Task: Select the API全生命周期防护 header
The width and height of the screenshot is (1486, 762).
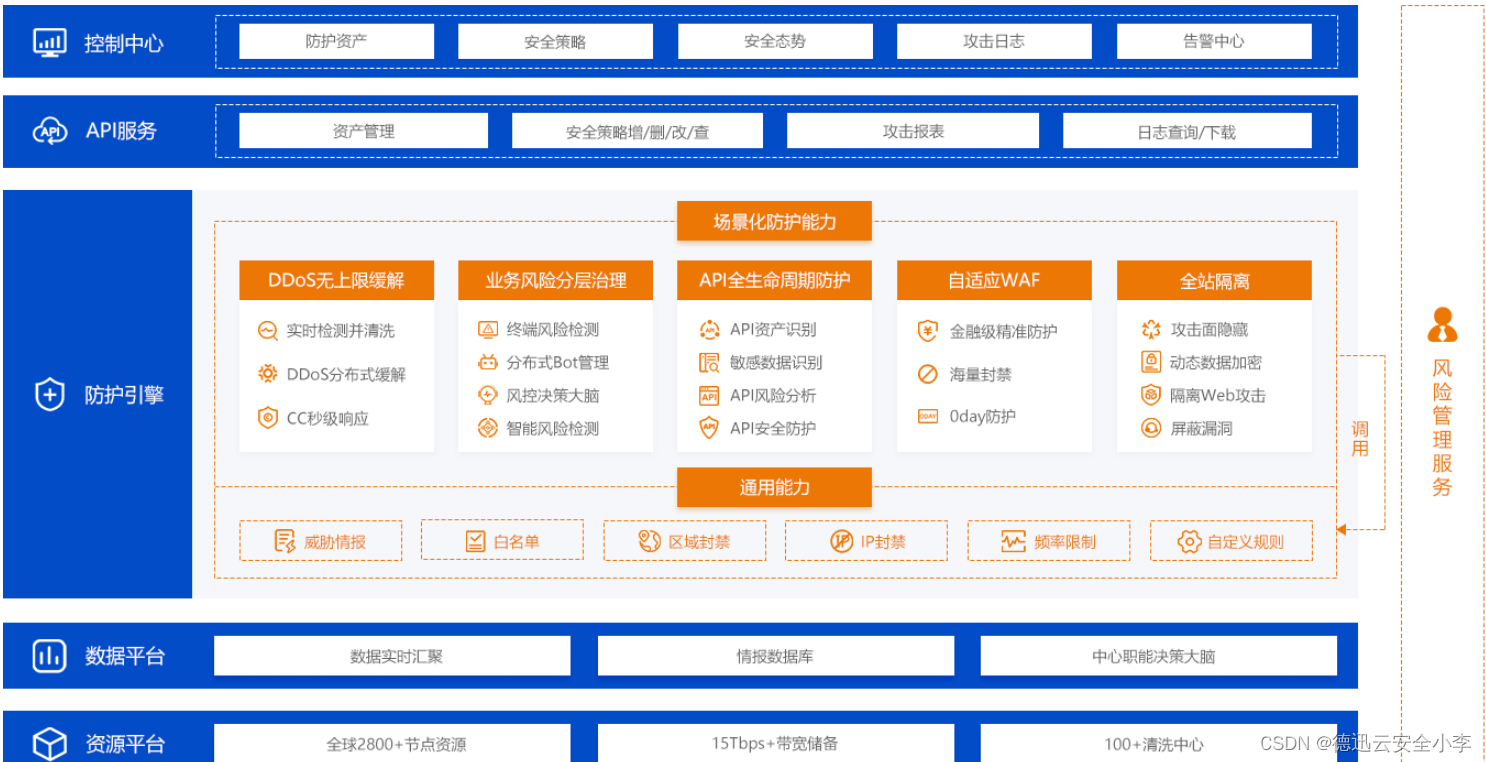Action: pos(774,280)
